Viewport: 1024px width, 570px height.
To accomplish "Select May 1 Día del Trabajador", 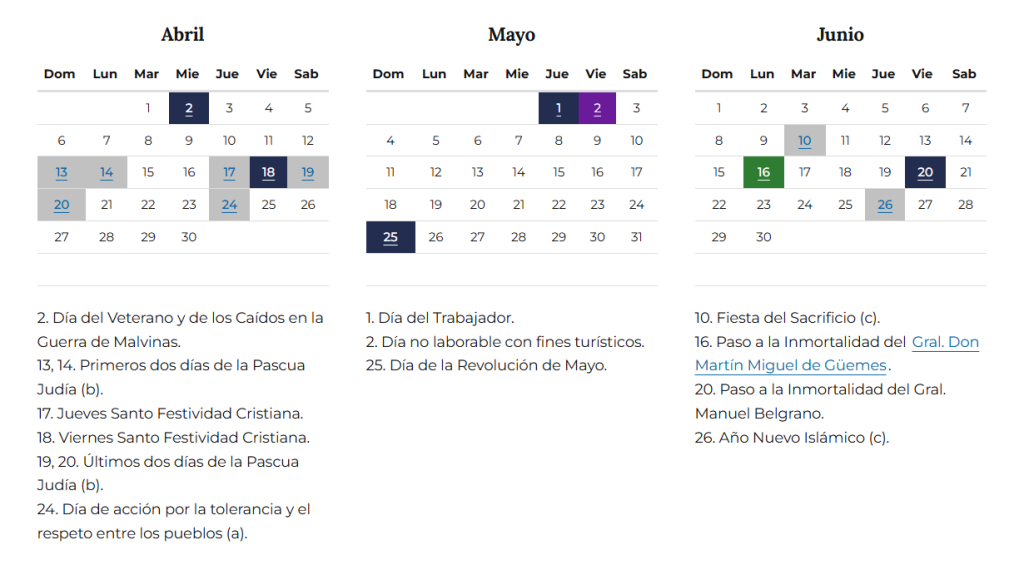I will 558,108.
